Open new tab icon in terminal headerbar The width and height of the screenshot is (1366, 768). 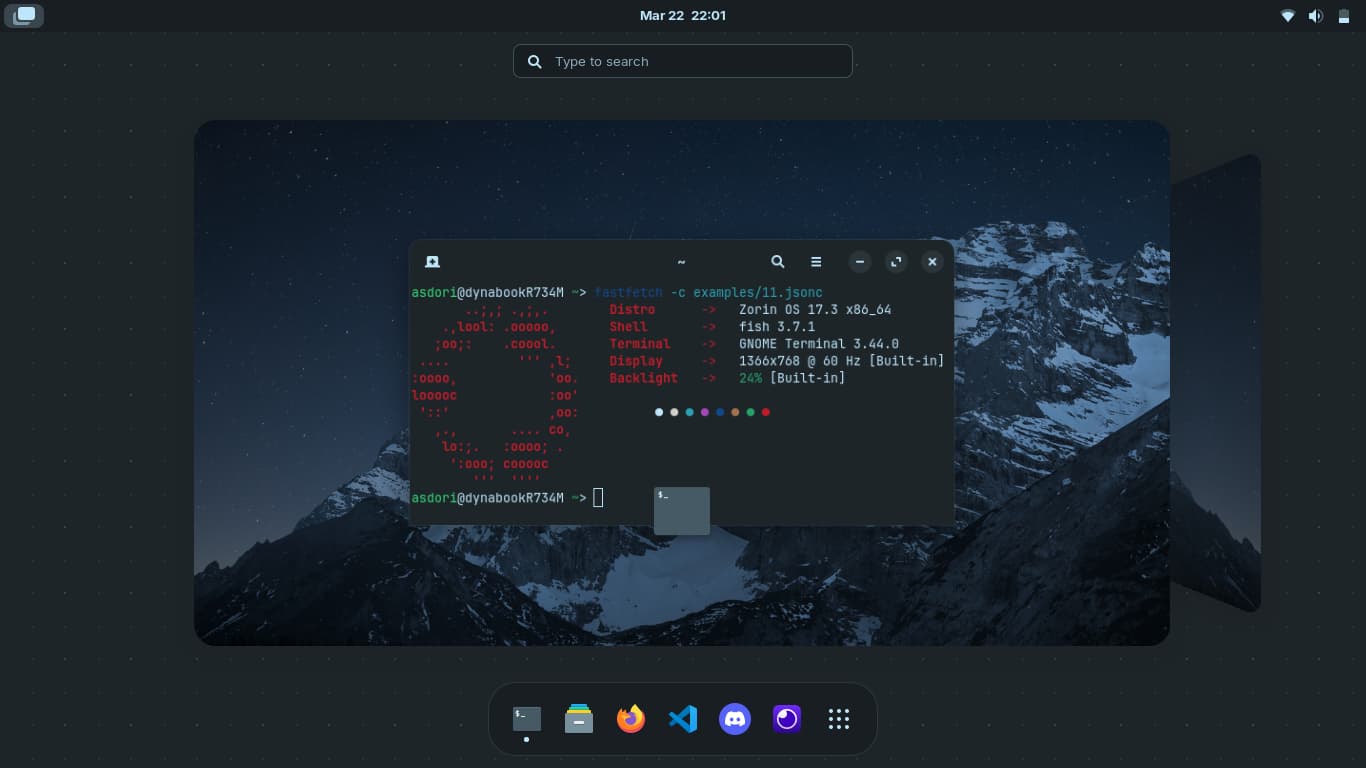[x=432, y=262]
